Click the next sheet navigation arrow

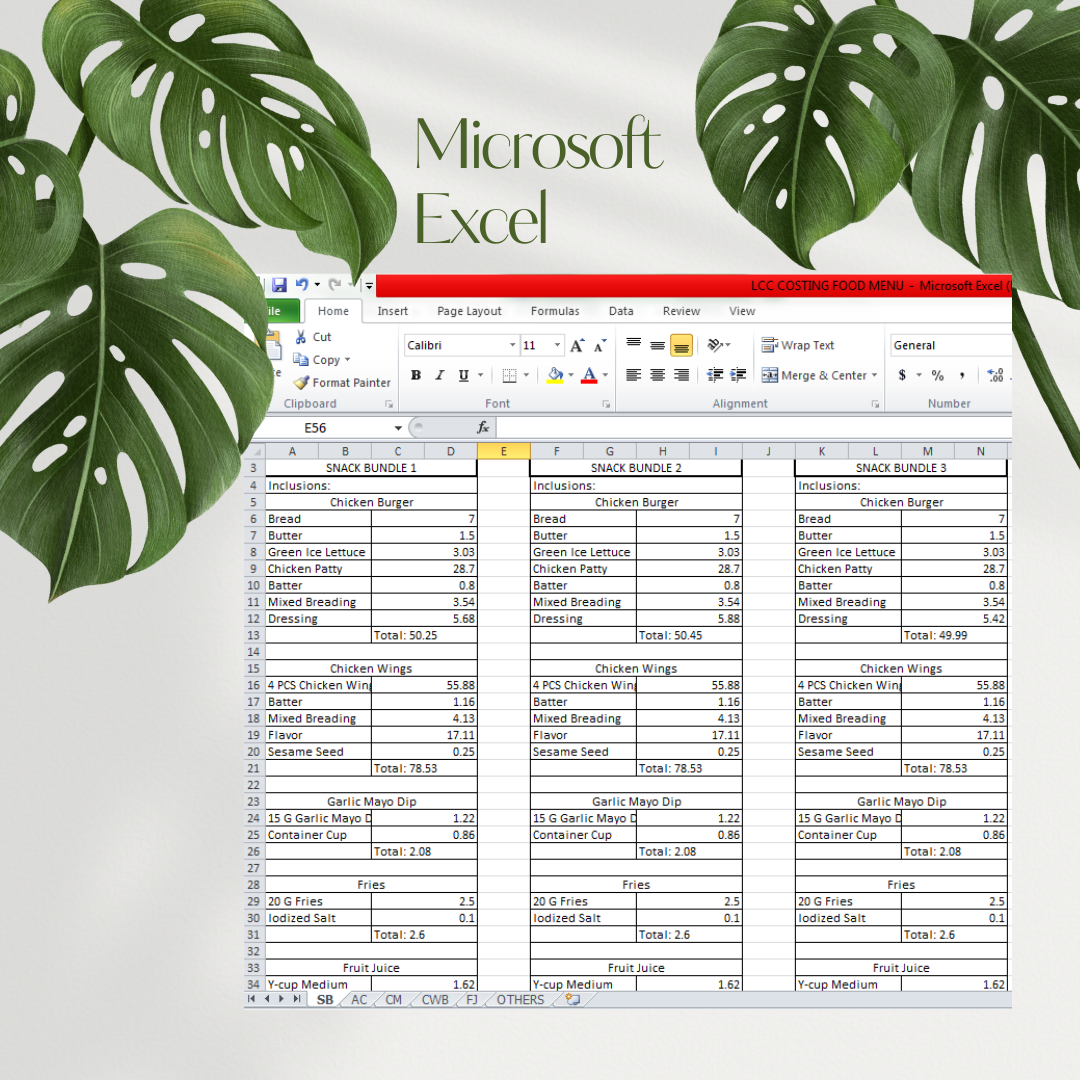281,999
